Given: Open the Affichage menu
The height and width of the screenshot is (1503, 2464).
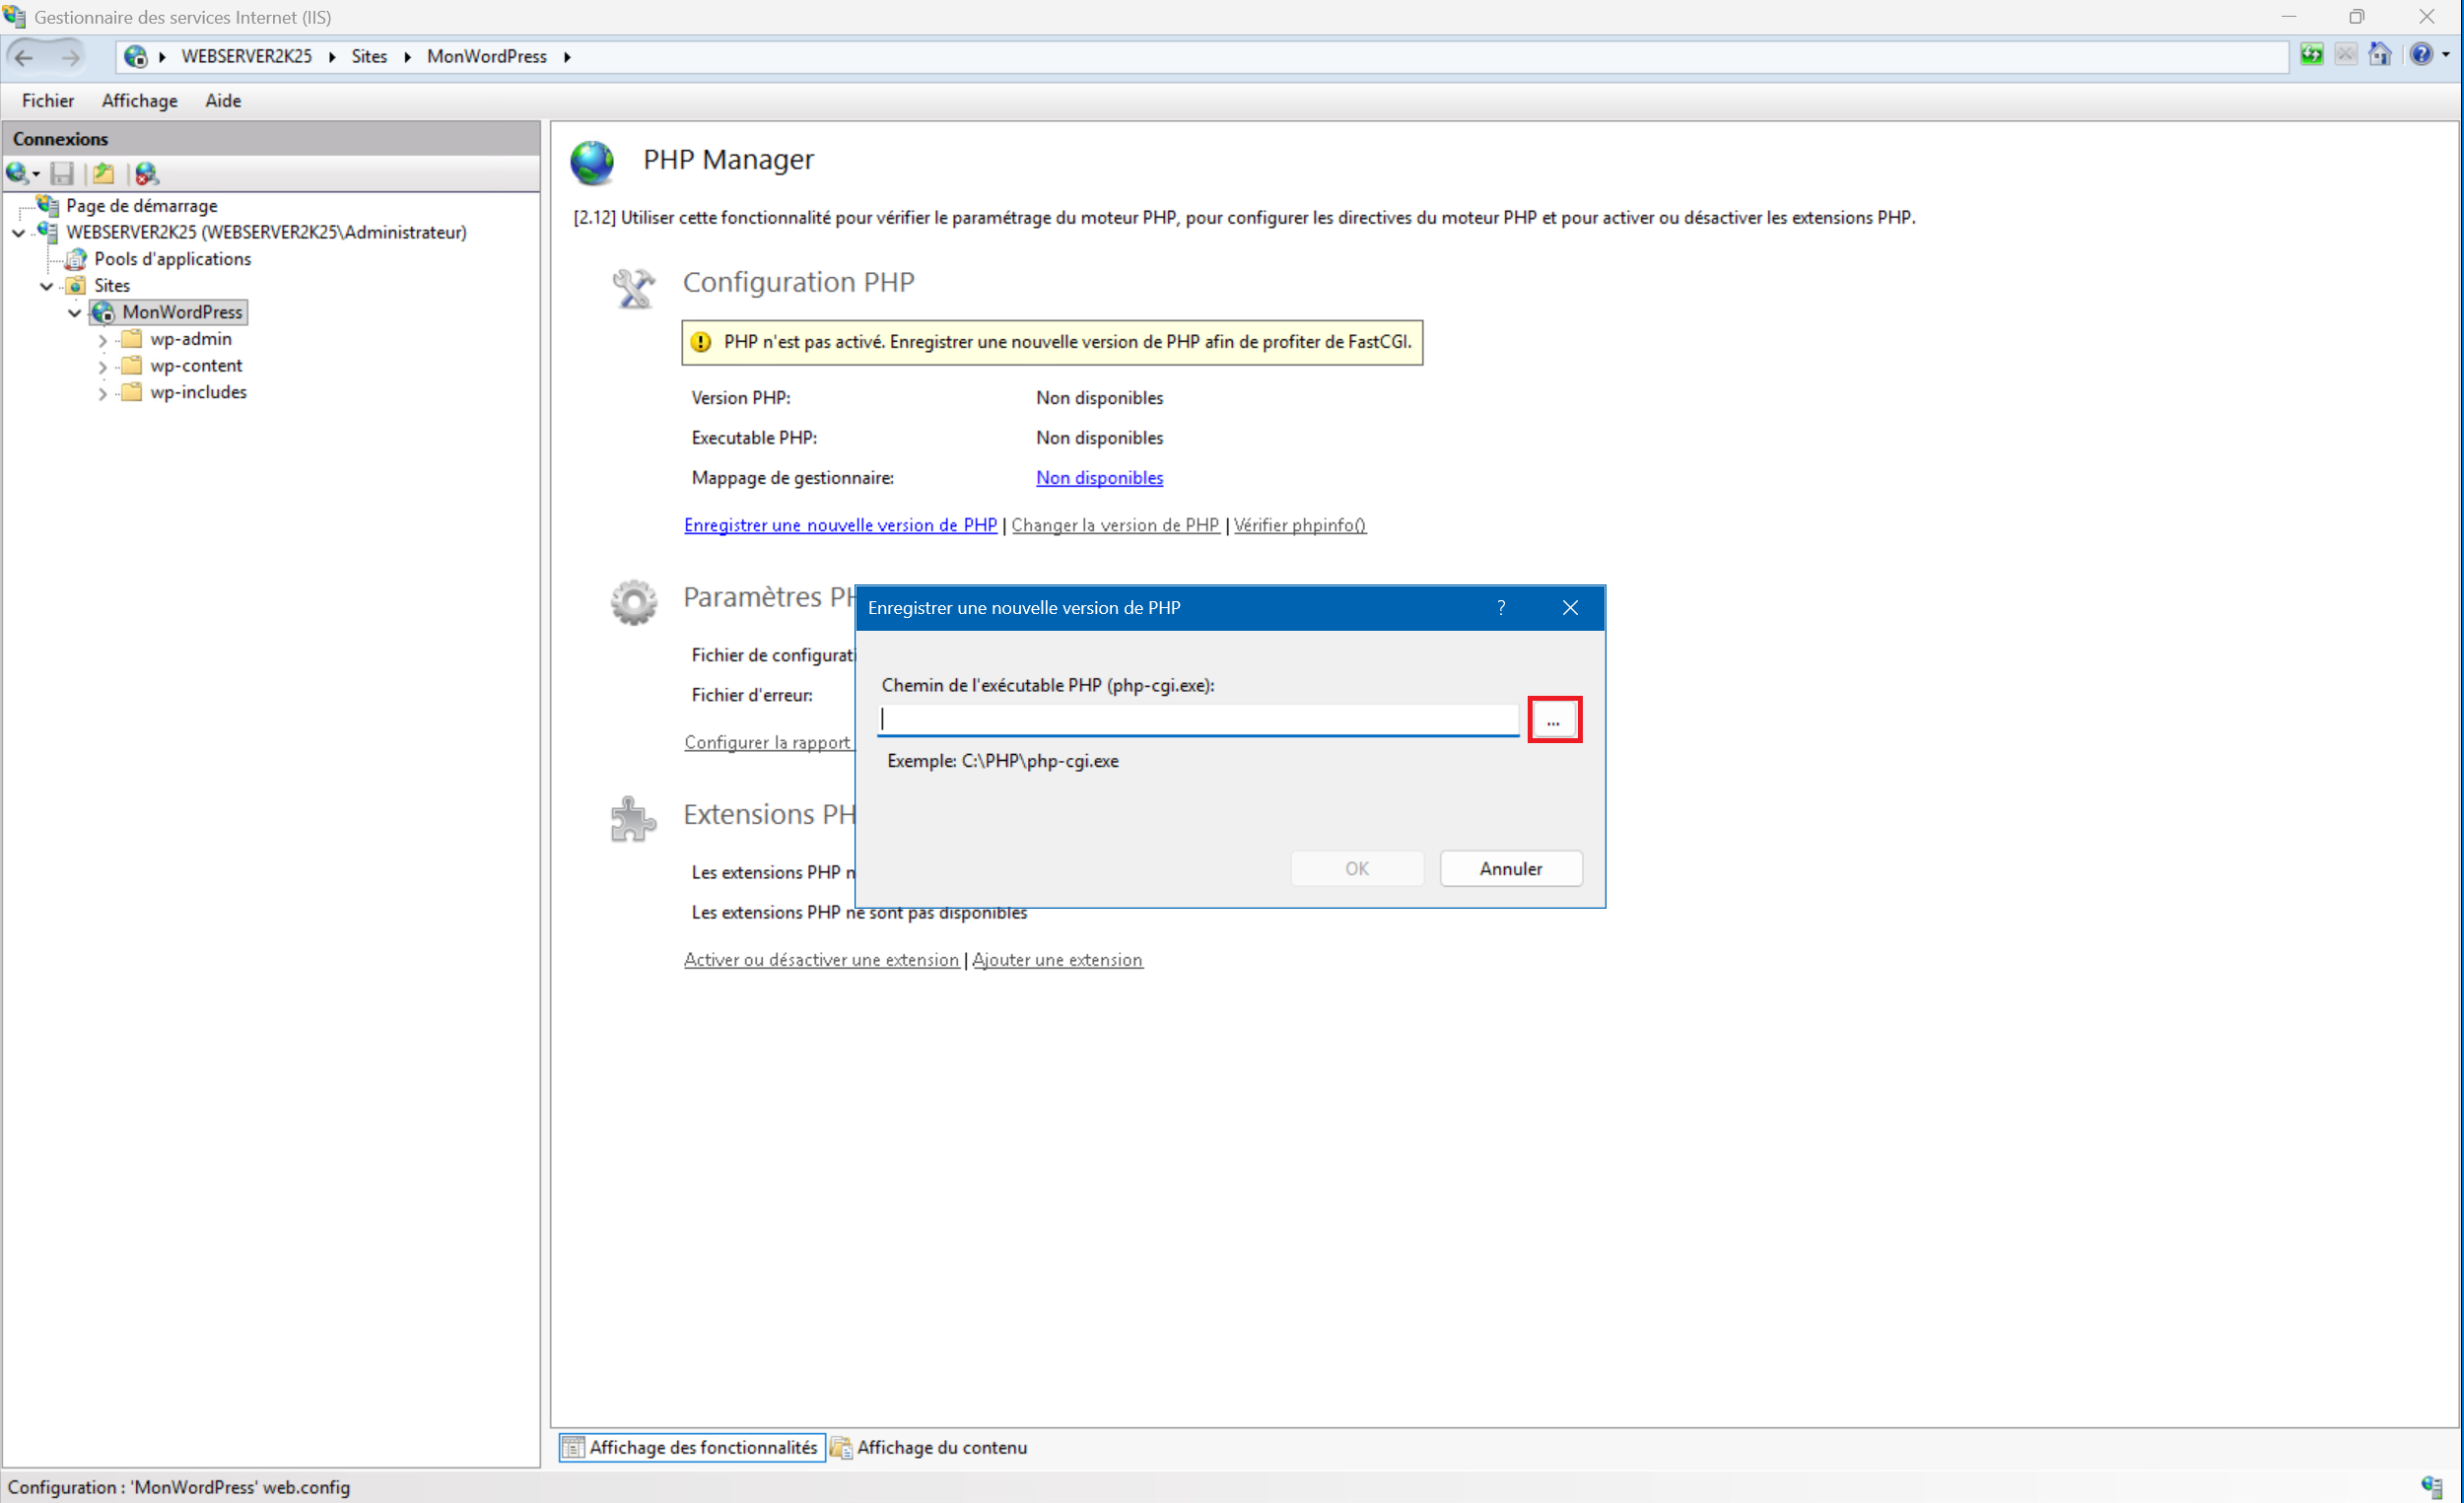Looking at the screenshot, I should [139, 101].
